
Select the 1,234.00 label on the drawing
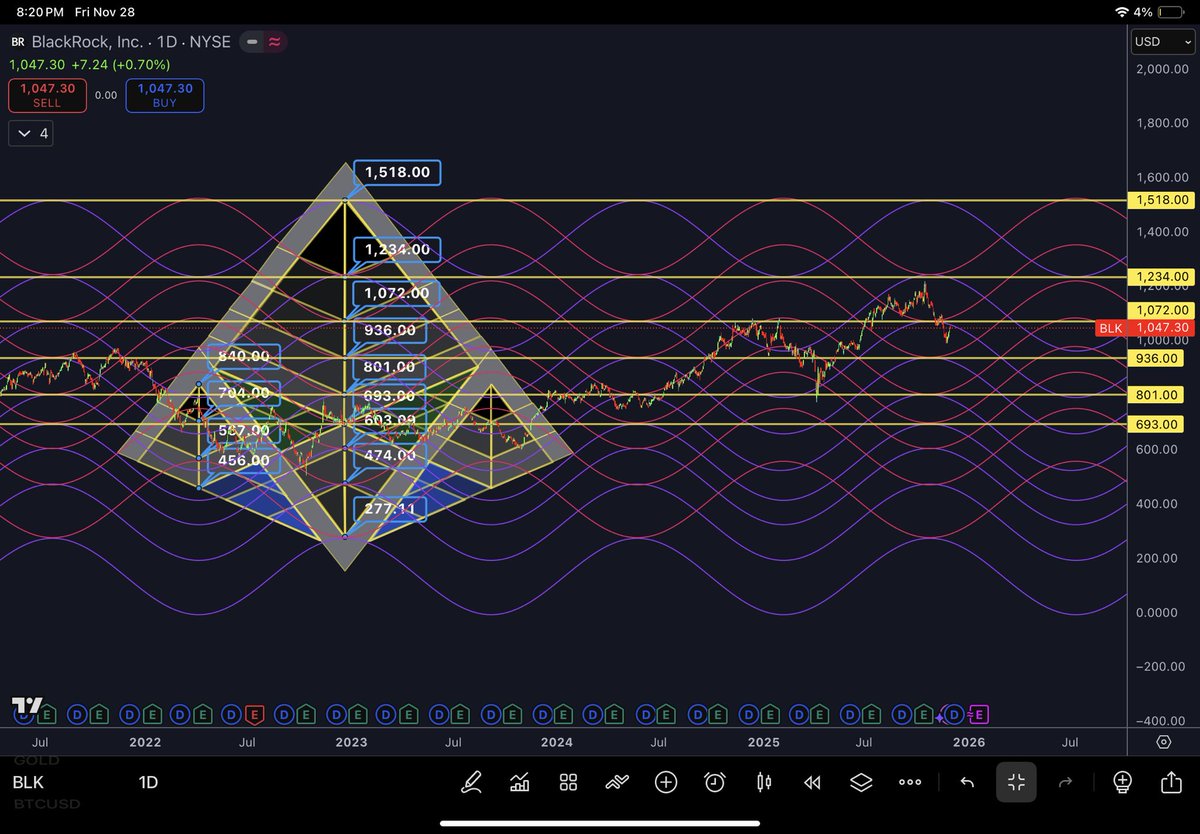[x=397, y=249]
